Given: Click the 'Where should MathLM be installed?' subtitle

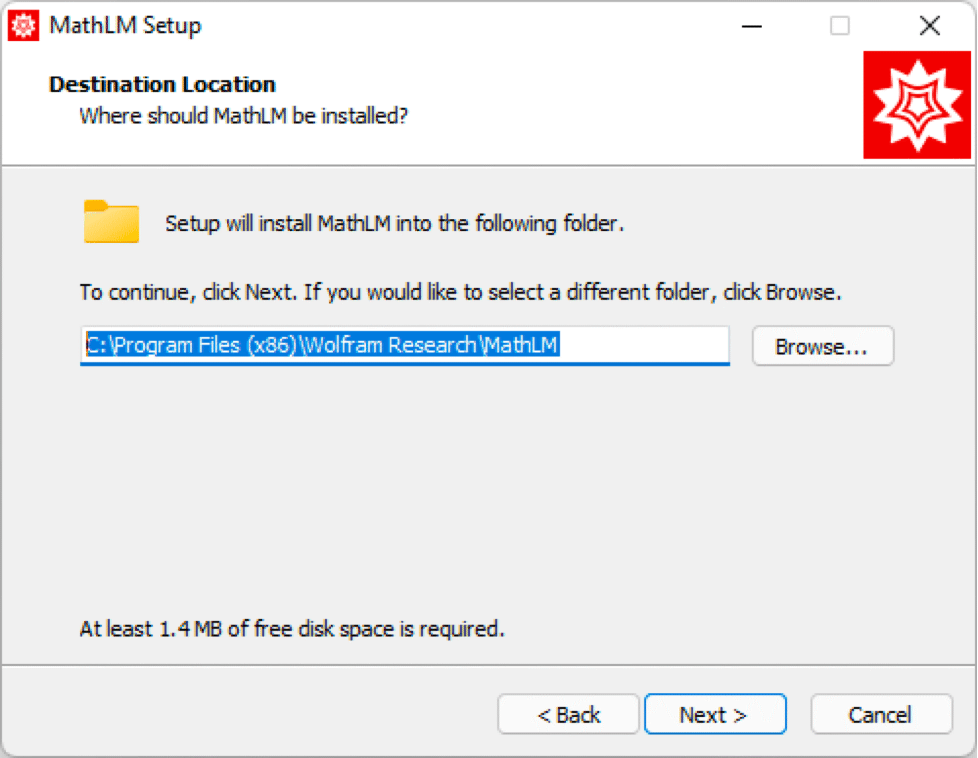Looking at the screenshot, I should pyautogui.click(x=243, y=115).
